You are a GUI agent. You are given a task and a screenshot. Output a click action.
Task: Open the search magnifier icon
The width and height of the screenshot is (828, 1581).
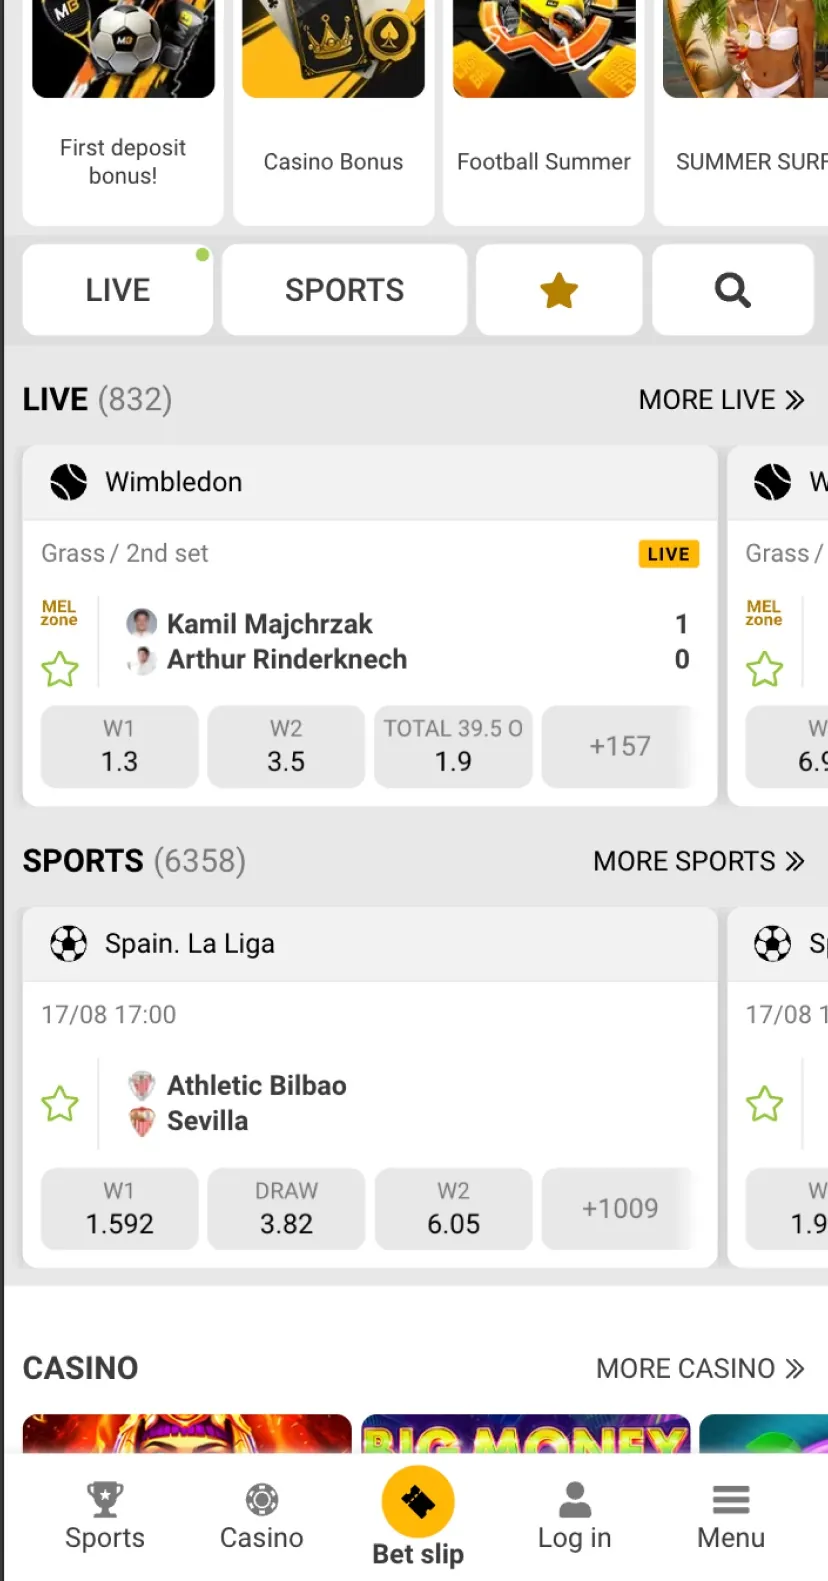click(x=732, y=290)
